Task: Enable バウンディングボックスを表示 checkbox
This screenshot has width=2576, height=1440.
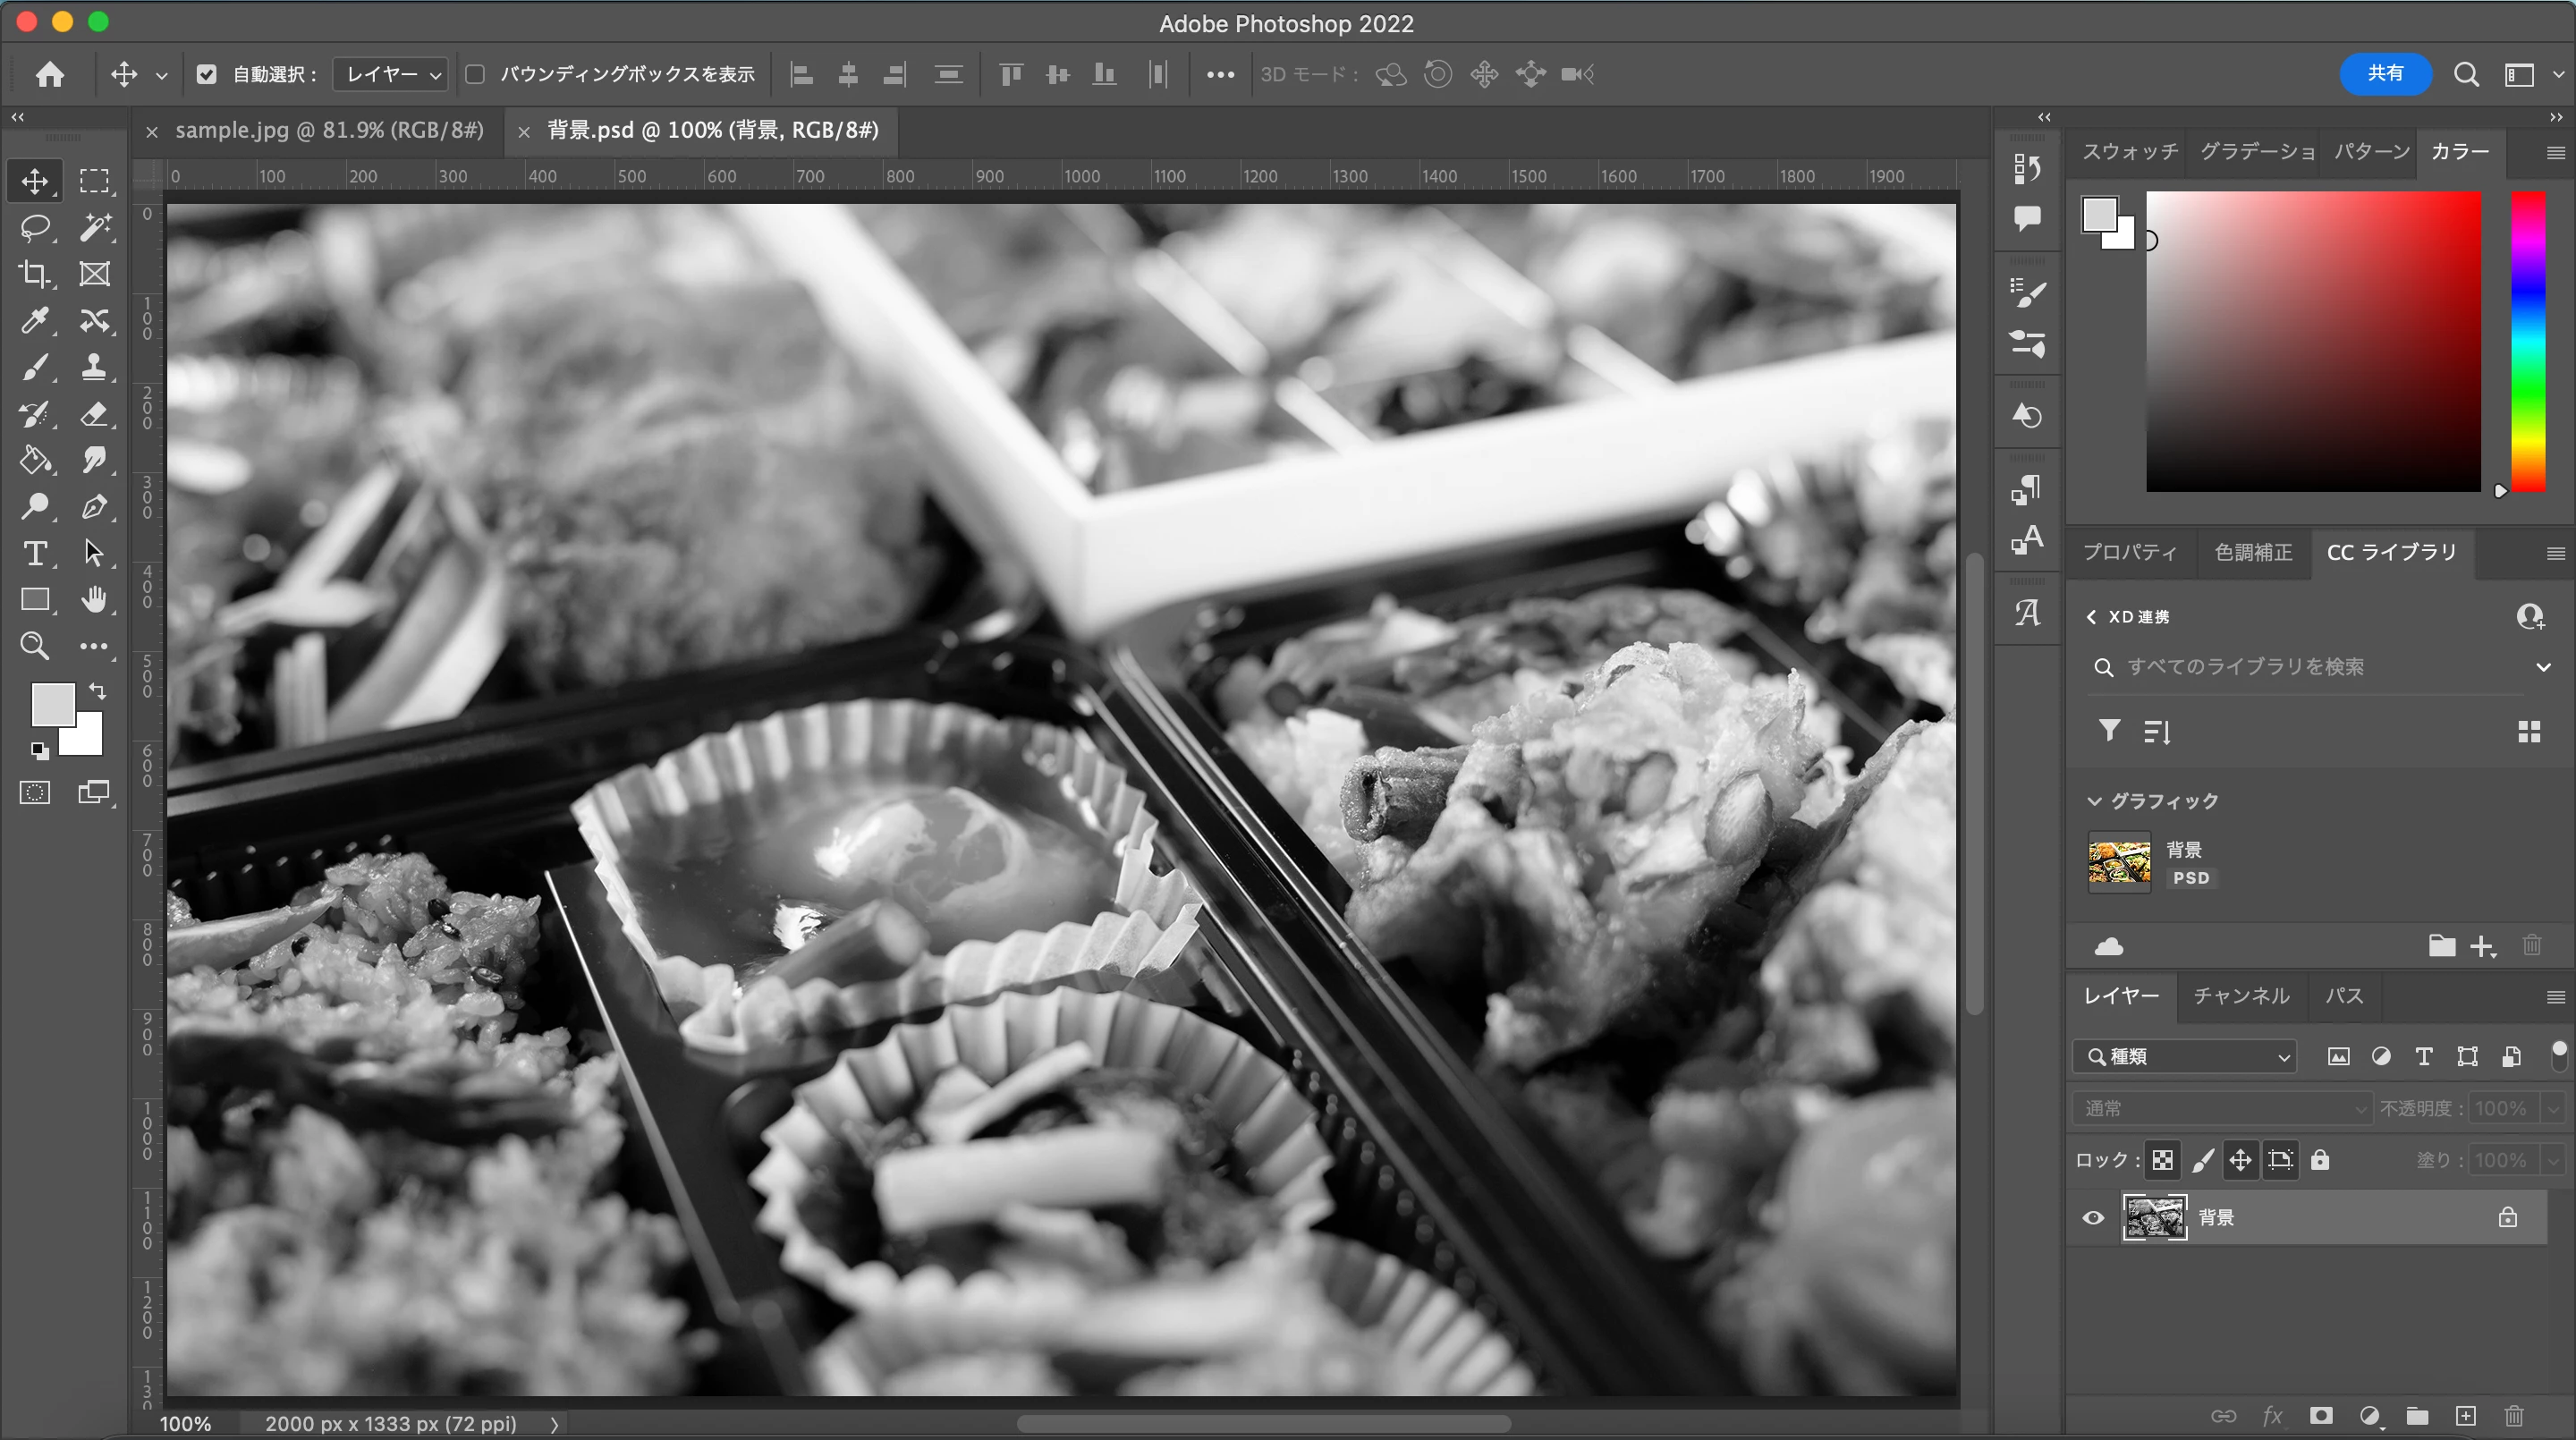Action: coord(476,74)
